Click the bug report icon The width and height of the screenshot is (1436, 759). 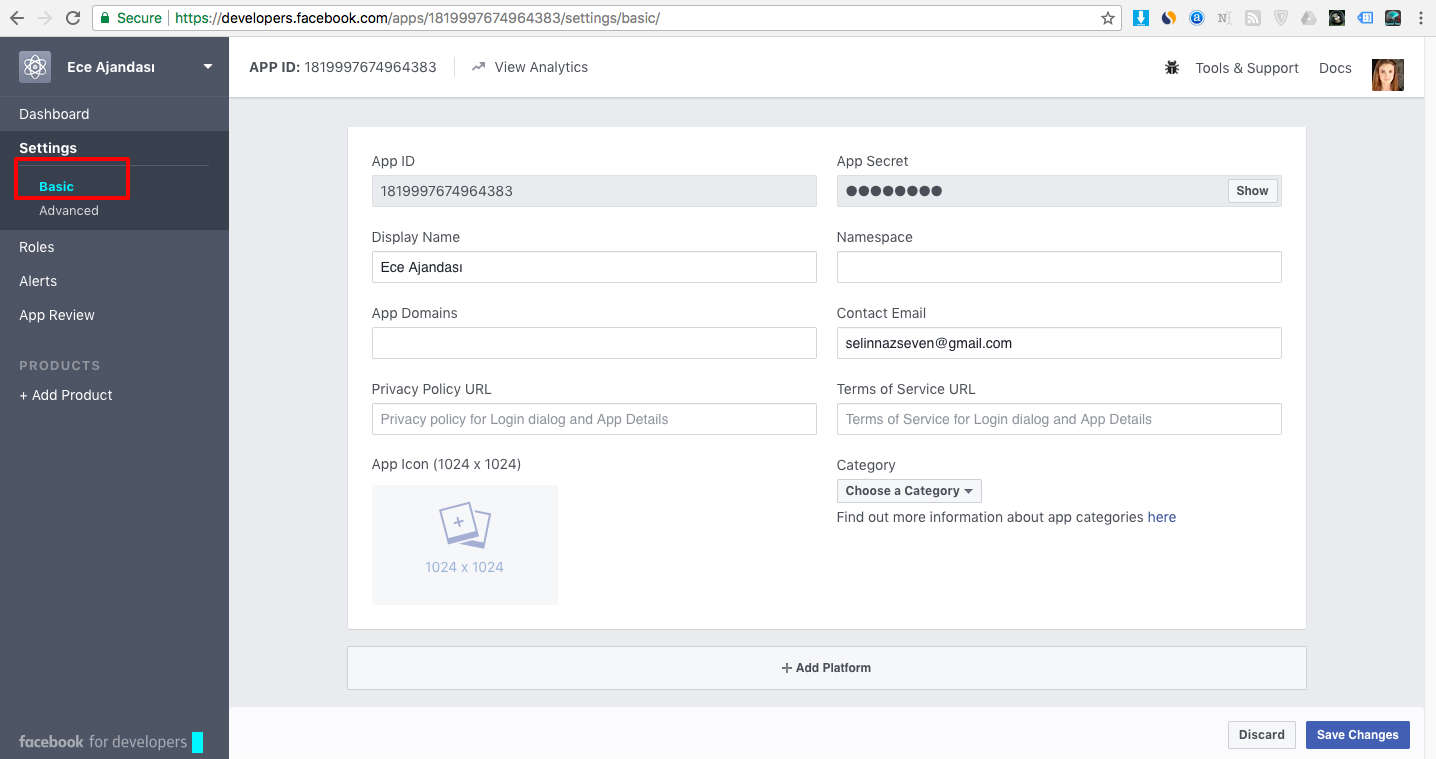coord(1171,68)
